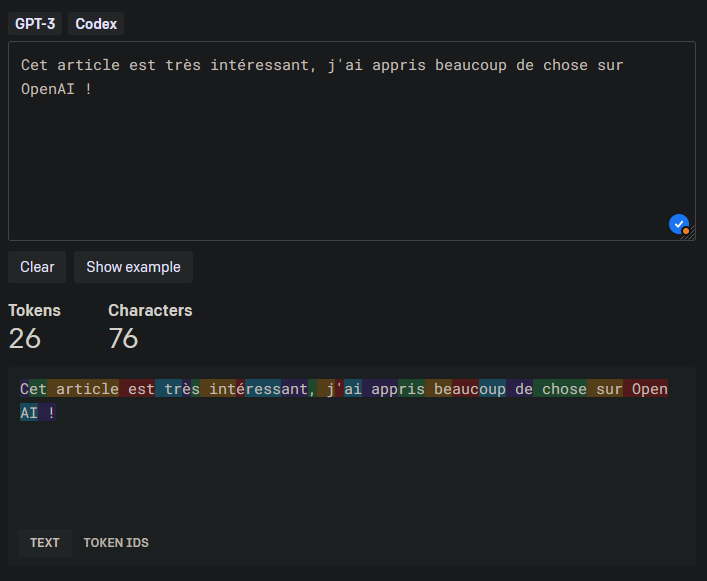Click the highlighted token "est" in output

[137, 389]
